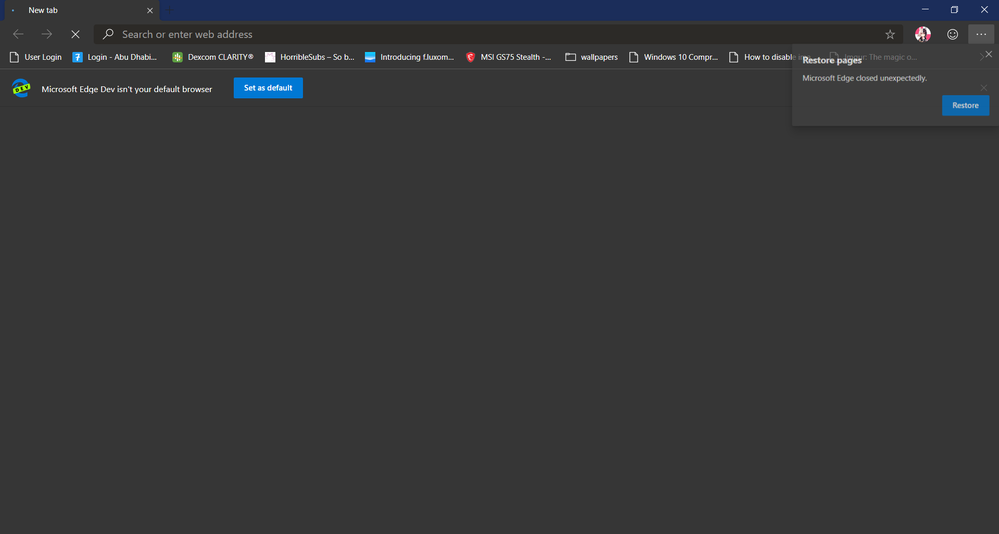Restore down the browser window

point(954,10)
